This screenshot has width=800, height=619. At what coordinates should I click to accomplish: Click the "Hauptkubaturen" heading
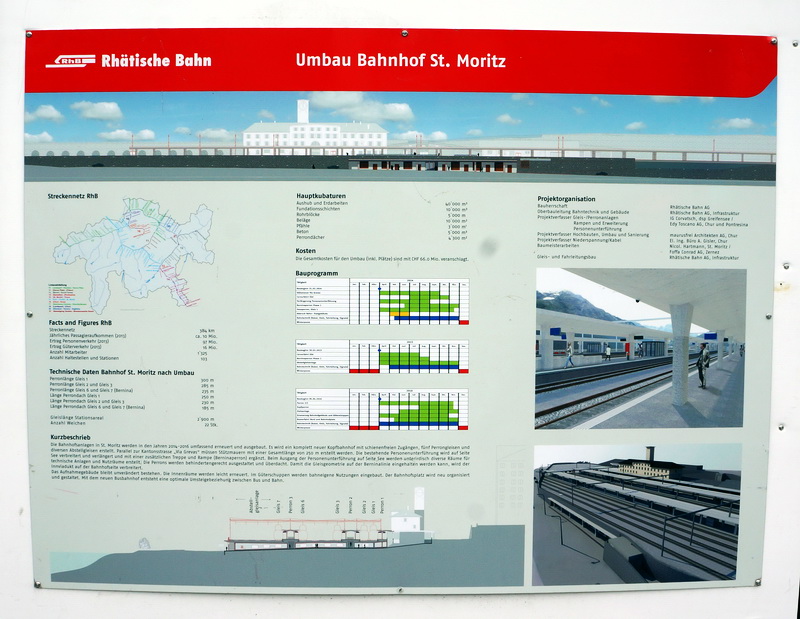pos(321,196)
